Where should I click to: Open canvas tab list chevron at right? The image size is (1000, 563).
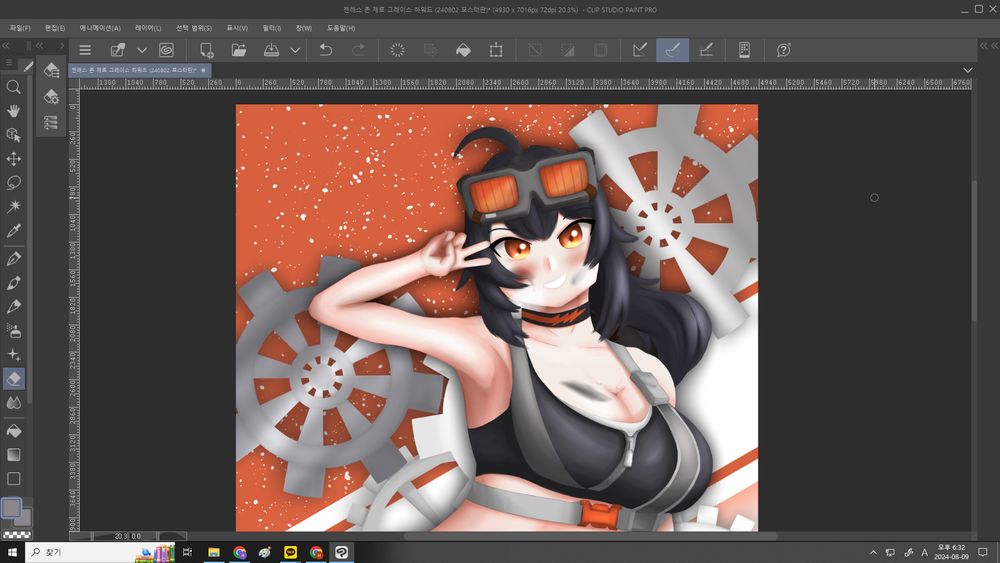point(967,70)
